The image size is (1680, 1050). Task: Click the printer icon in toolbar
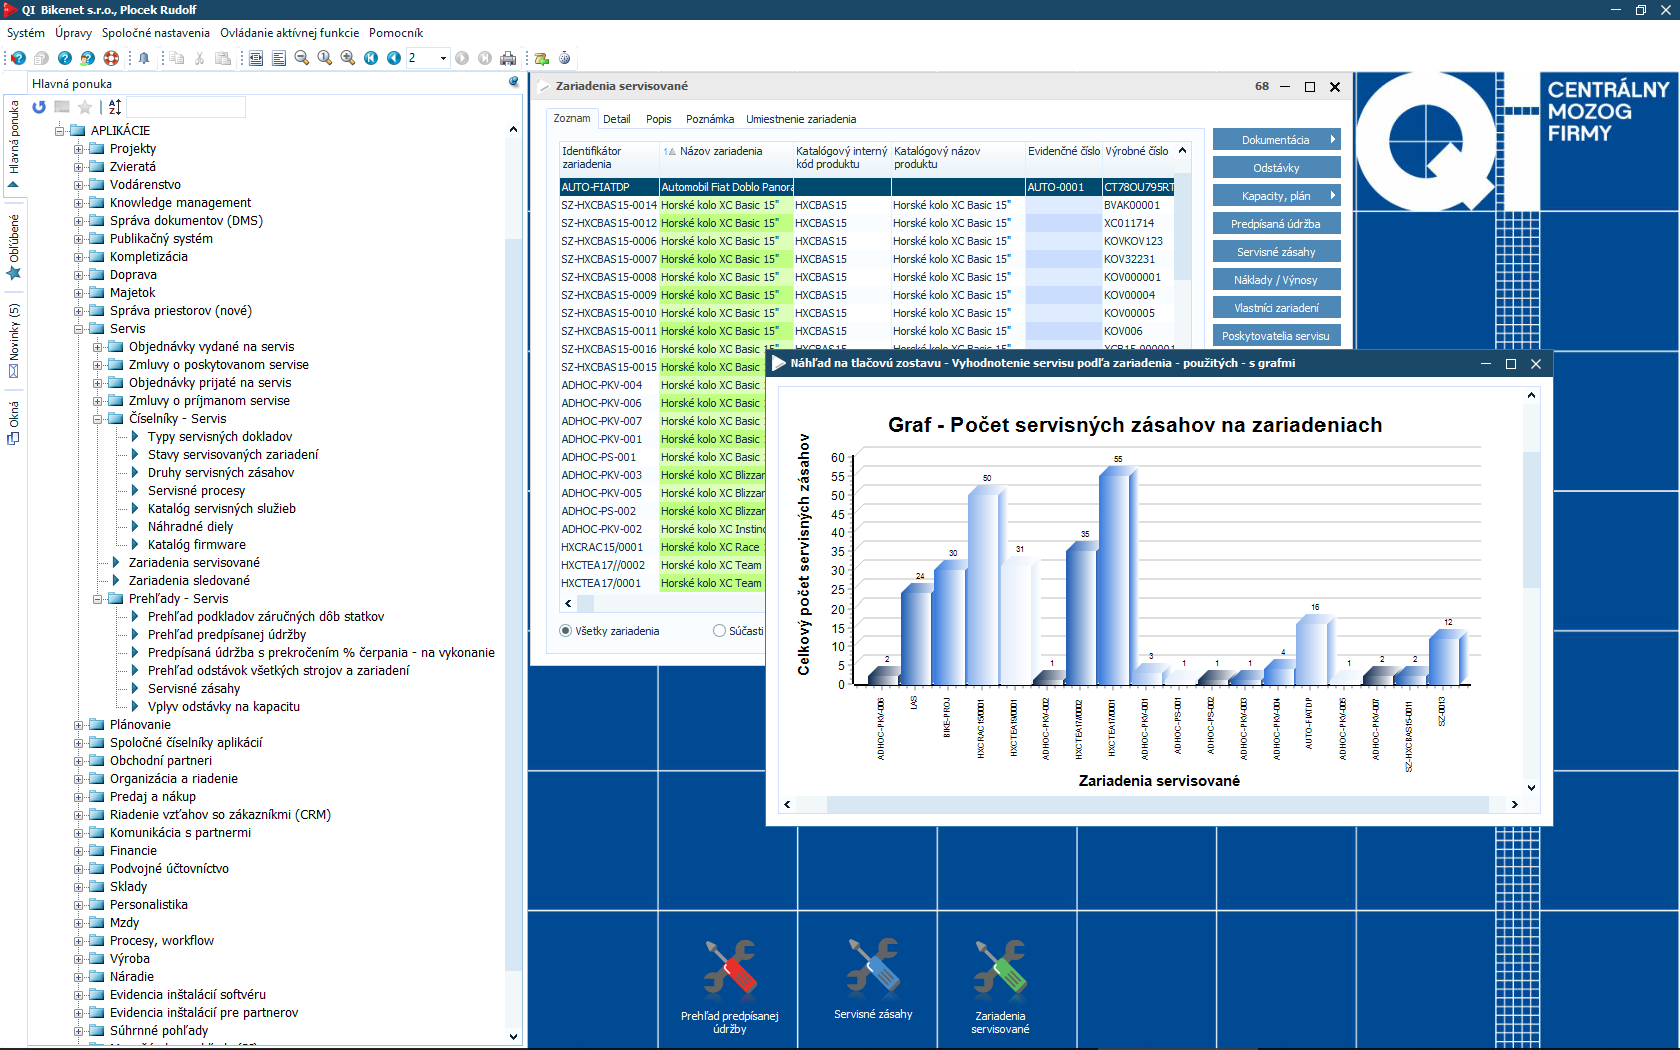(x=508, y=58)
